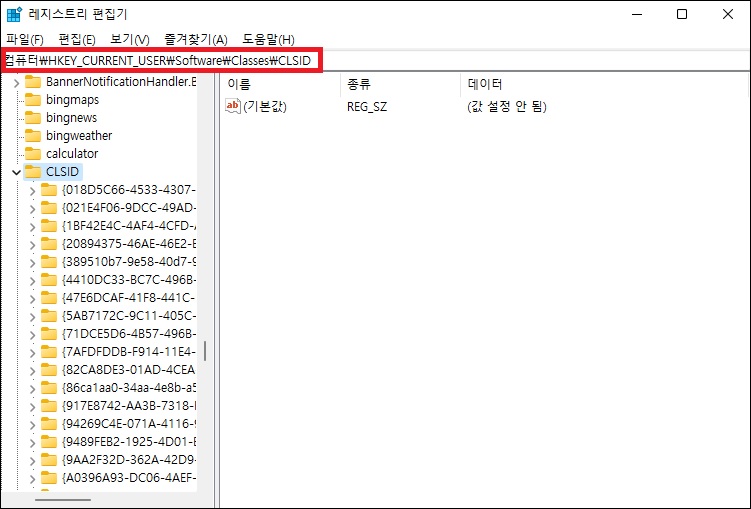Expand the {1BF42E4C-4AF4-4CFD- key
751x509 pixels.
click(x=32, y=226)
